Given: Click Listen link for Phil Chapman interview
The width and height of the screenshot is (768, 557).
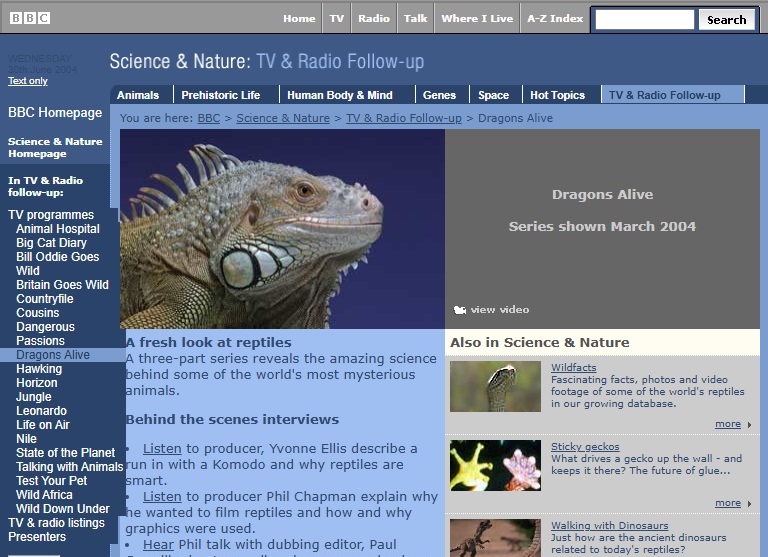Looking at the screenshot, I should tap(162, 496).
